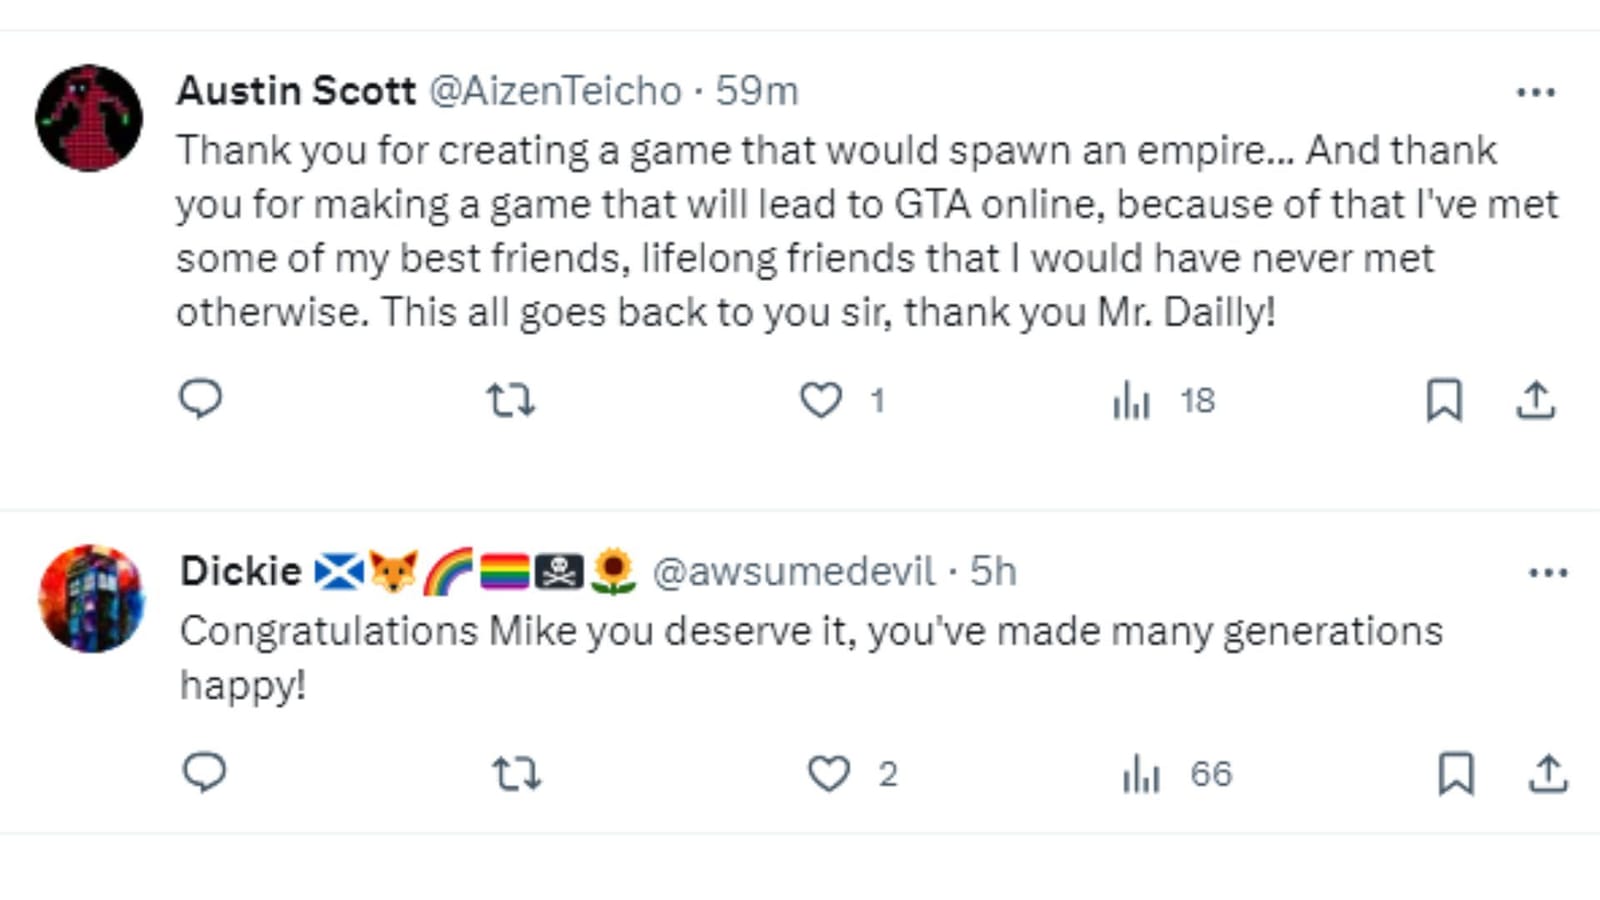Retweet Austin Scott's post

[510, 401]
